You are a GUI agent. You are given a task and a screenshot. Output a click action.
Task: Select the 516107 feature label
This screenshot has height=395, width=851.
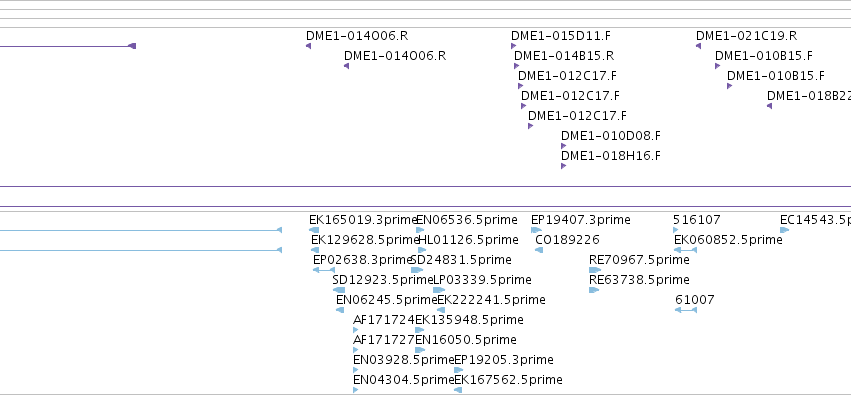[697, 220]
